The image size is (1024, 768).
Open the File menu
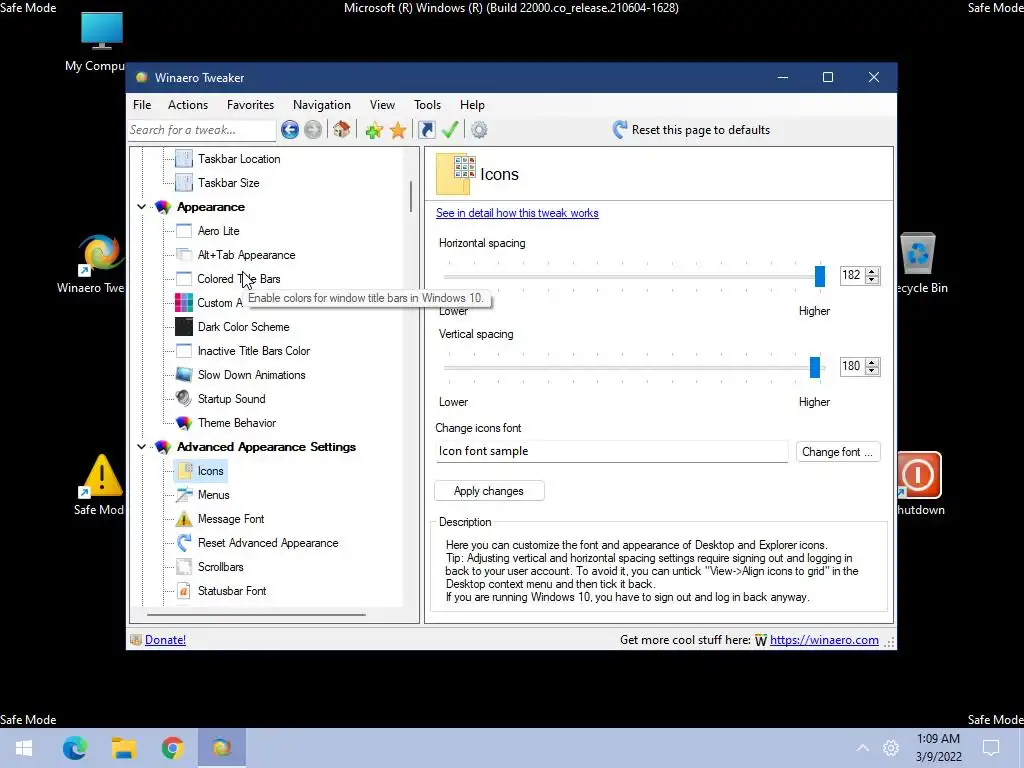pyautogui.click(x=142, y=105)
